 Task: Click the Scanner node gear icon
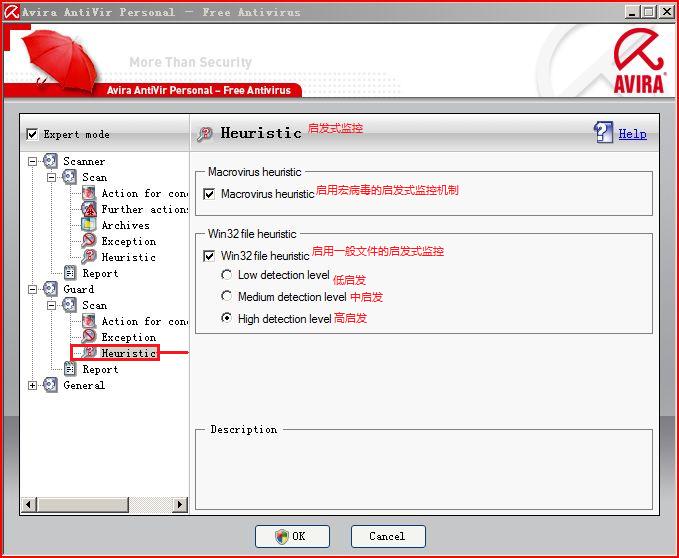pyautogui.click(x=50, y=161)
